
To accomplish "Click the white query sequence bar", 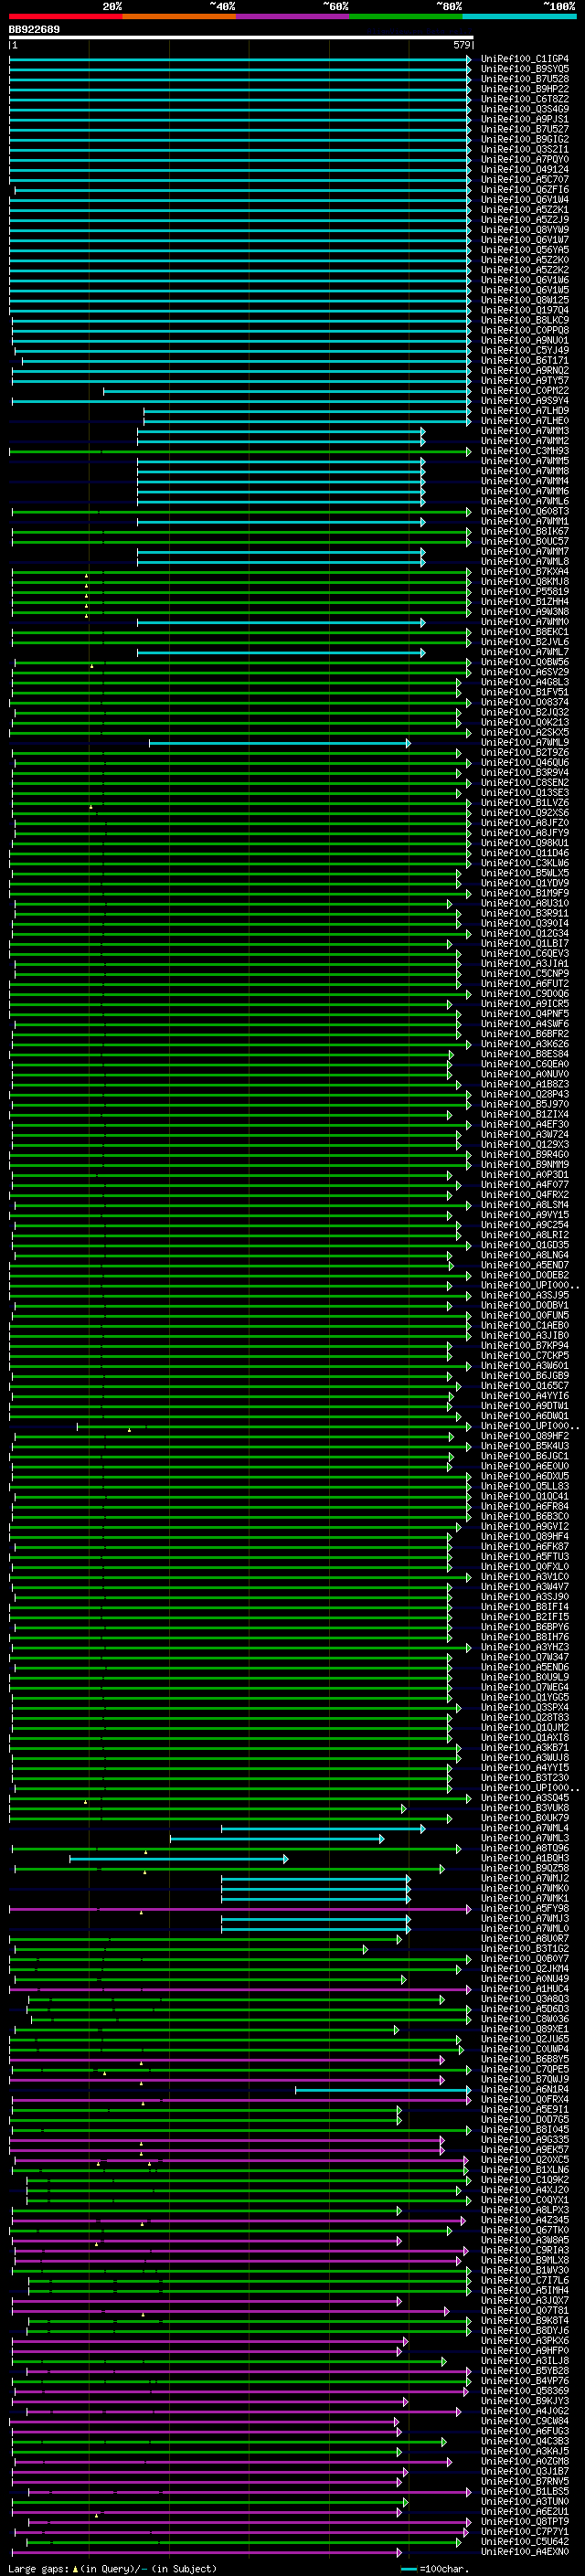I will click(241, 38).
